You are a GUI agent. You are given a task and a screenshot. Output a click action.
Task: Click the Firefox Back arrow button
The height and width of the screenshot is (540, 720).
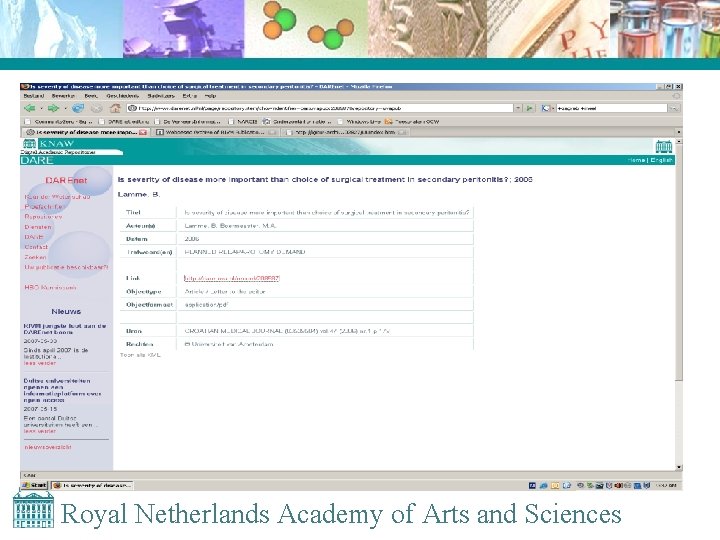(30, 108)
